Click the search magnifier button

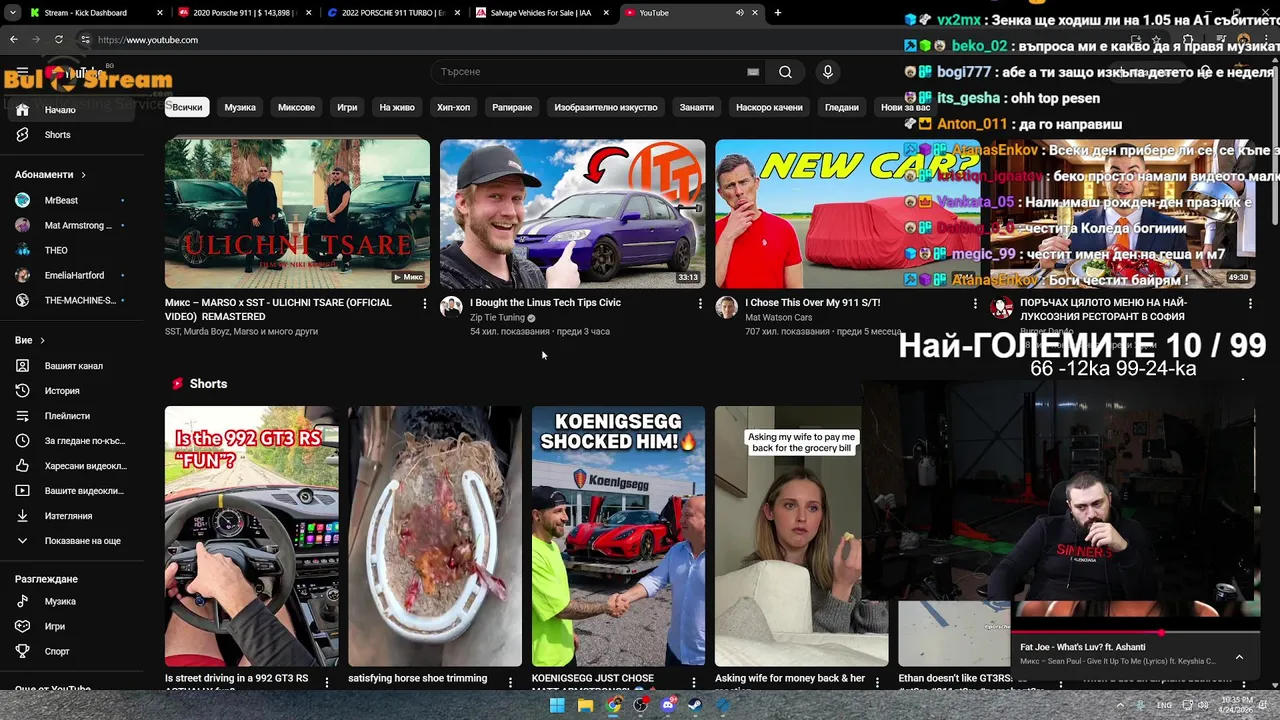(785, 72)
